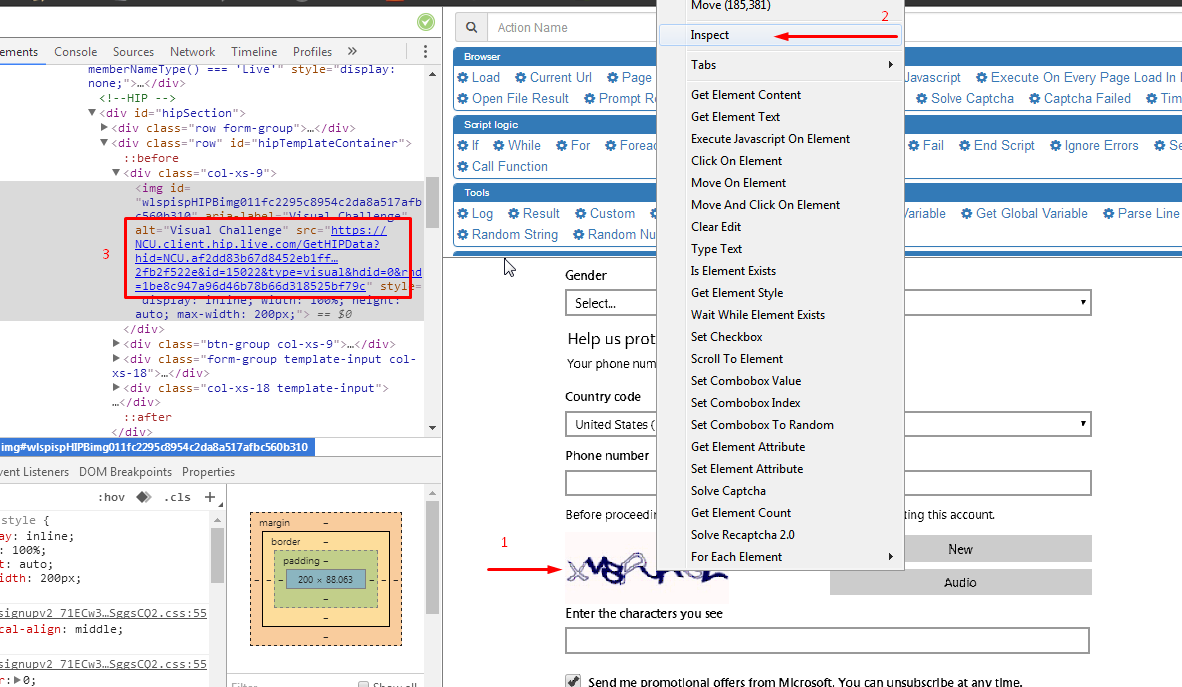This screenshot has width=1182, height=687.
Task: Switch to the Console tab
Action: [76, 52]
